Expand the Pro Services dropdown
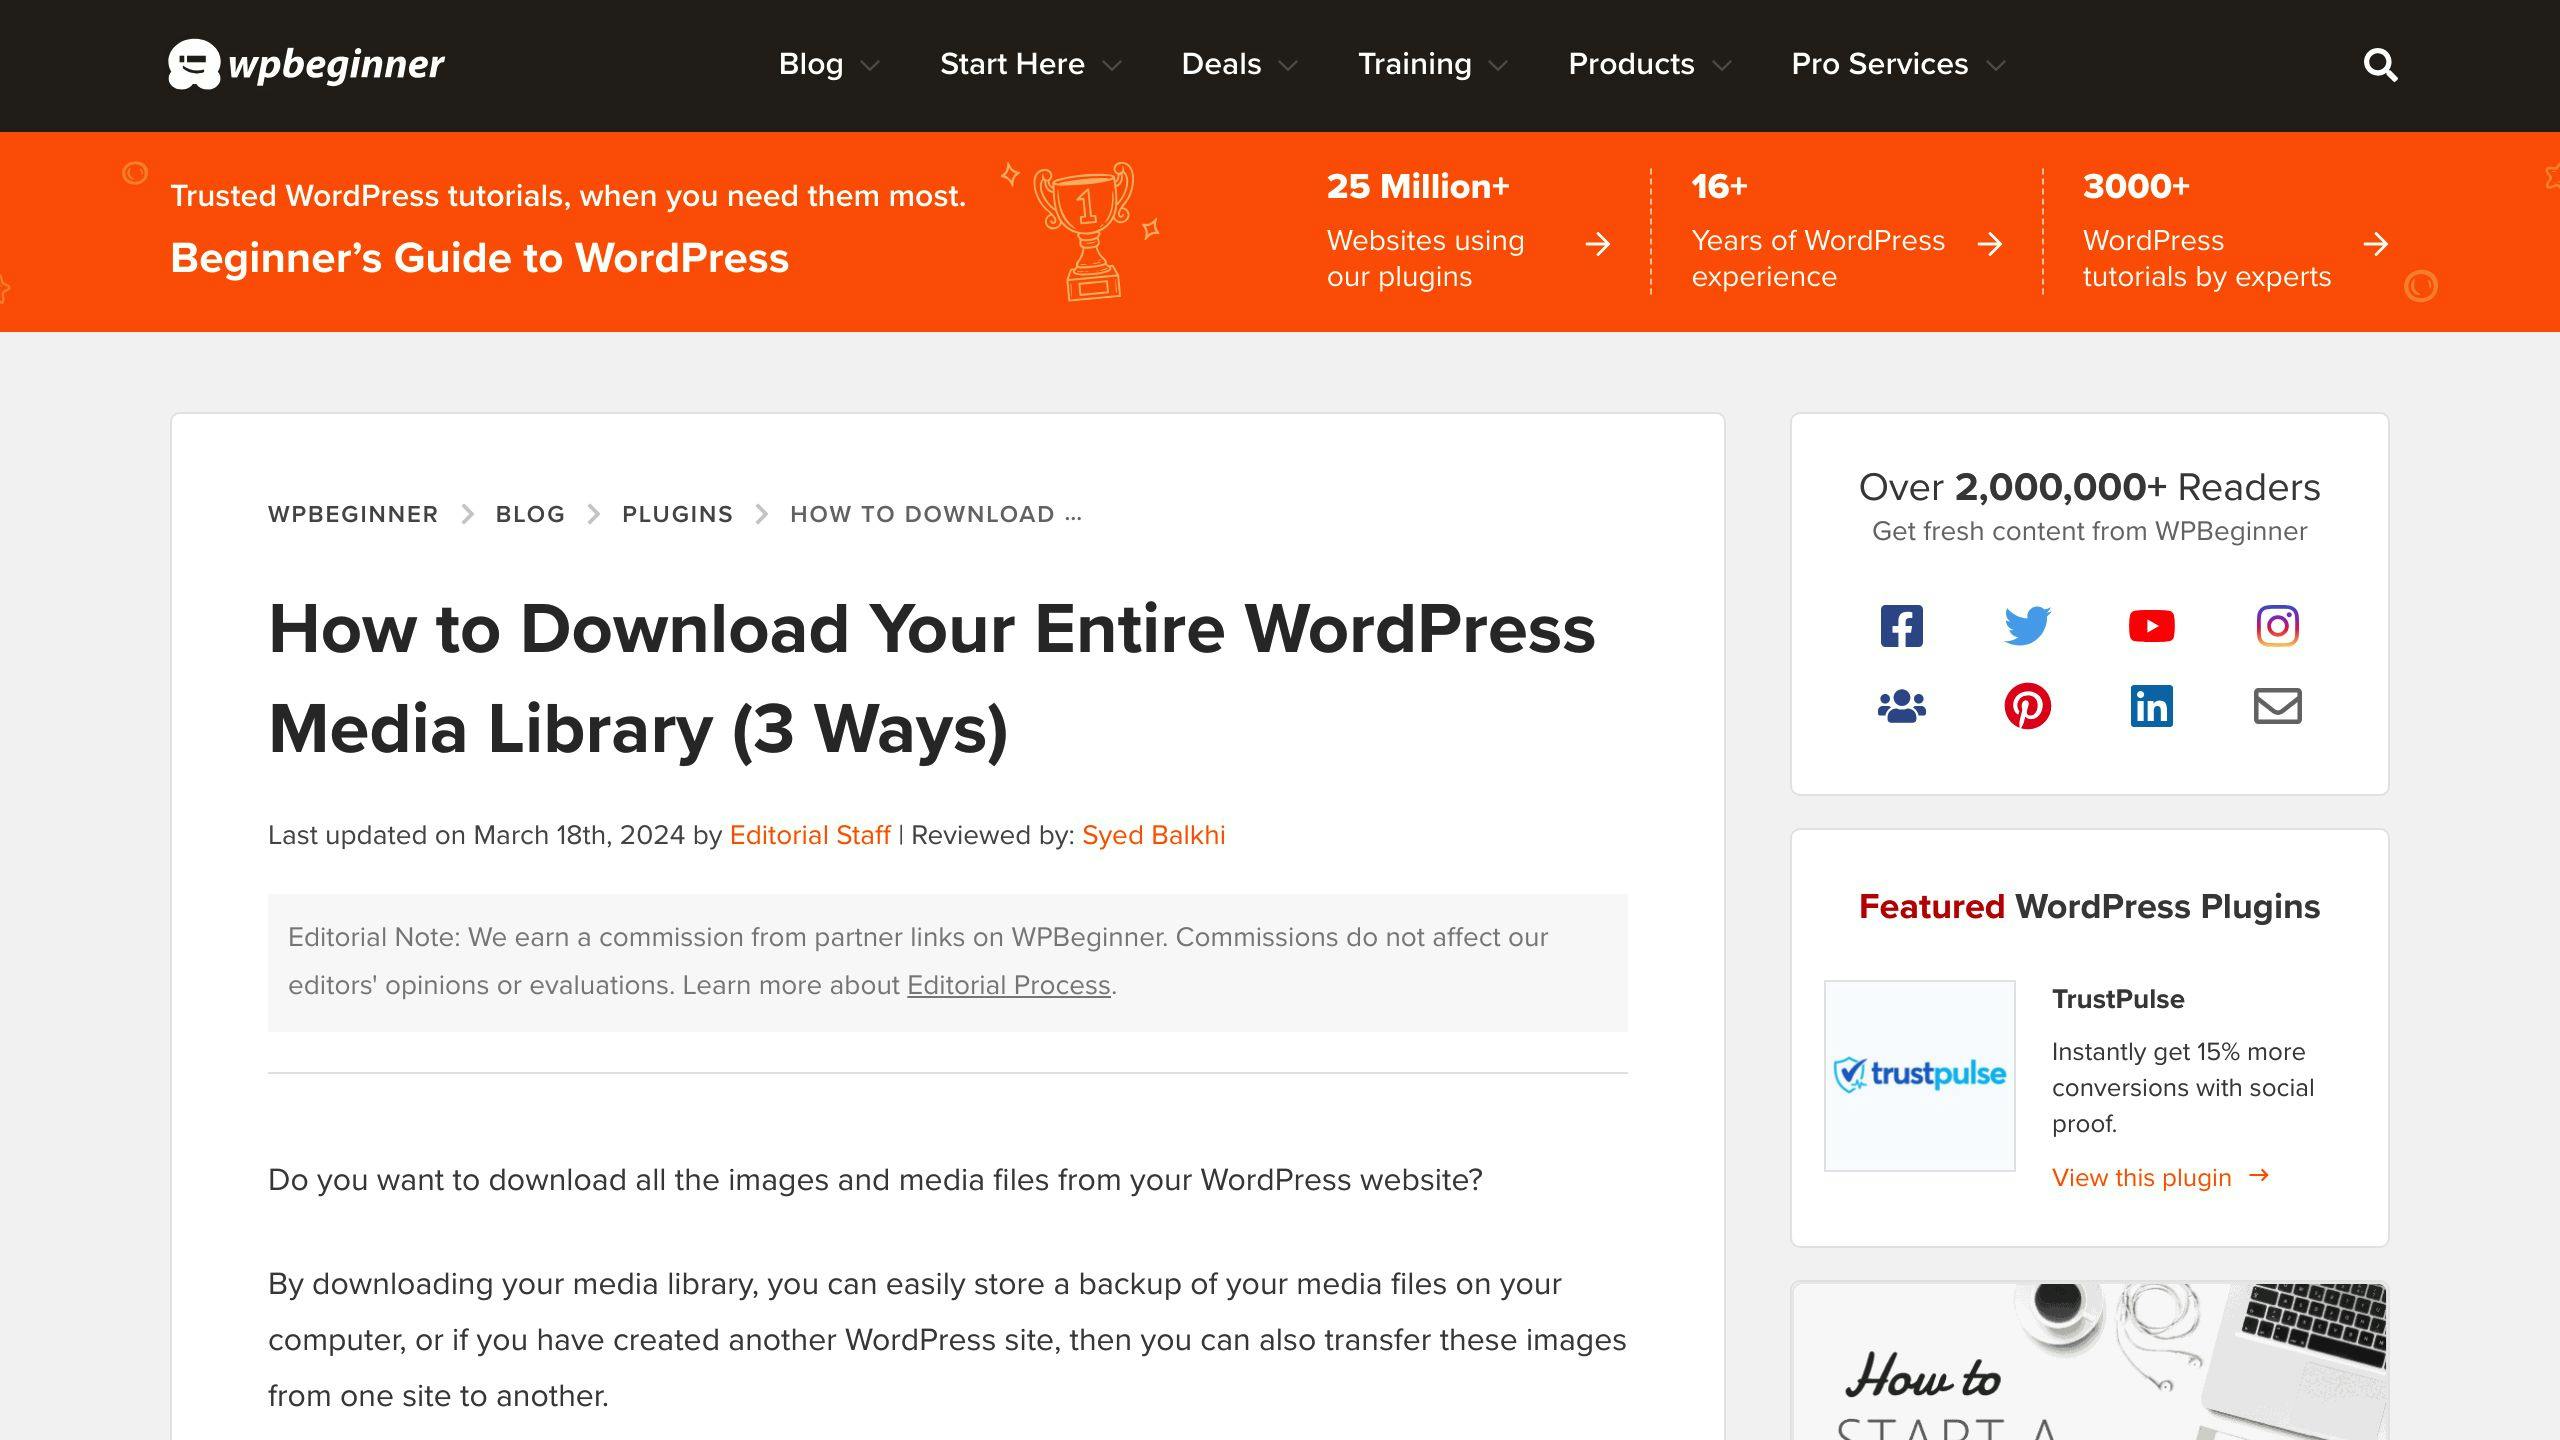Screen dimensions: 2560x1440 1879,64
